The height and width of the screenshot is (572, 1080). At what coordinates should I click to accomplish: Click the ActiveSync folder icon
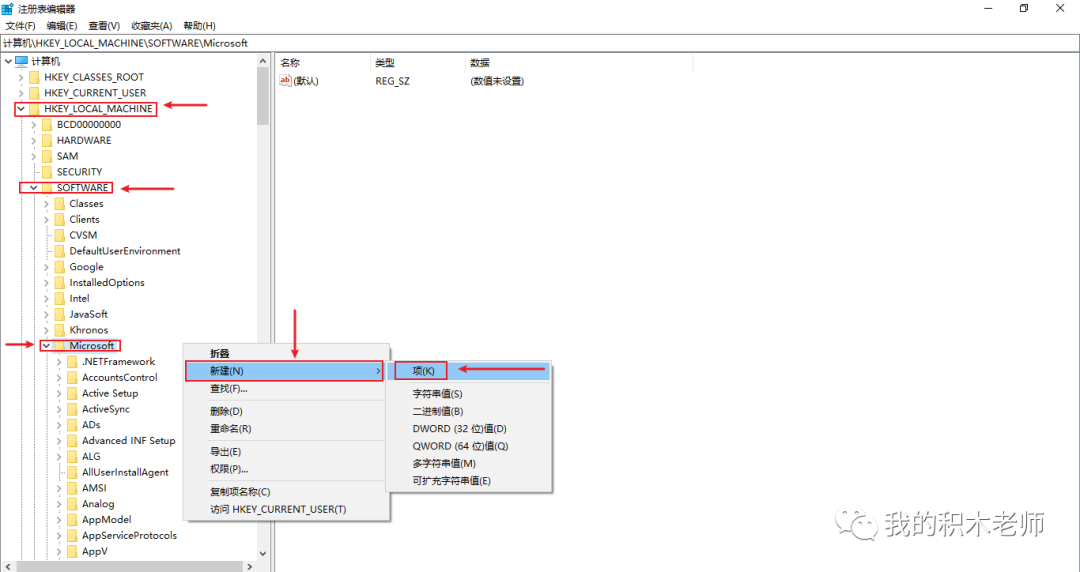pos(72,409)
